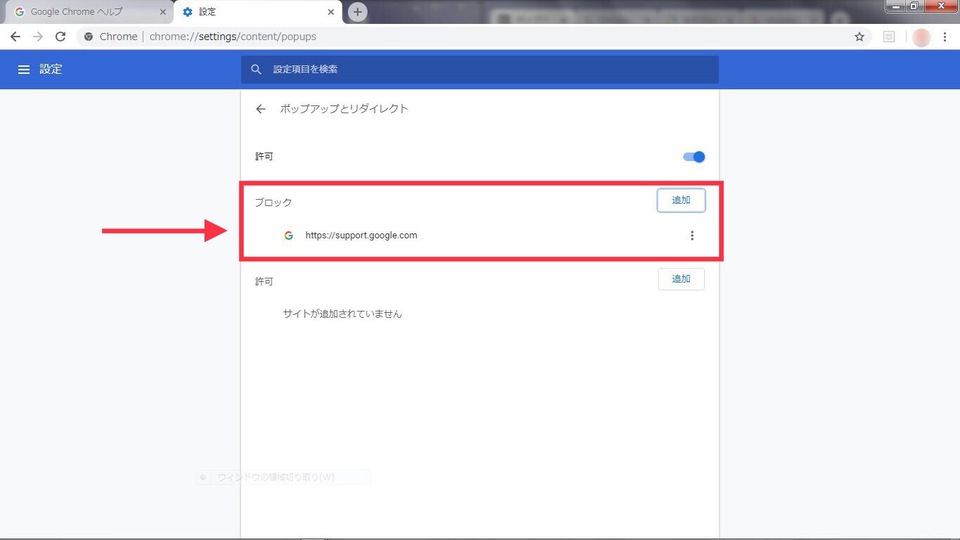Click 追加 button in ブロック section
The width and height of the screenshot is (960, 540).
click(x=681, y=200)
